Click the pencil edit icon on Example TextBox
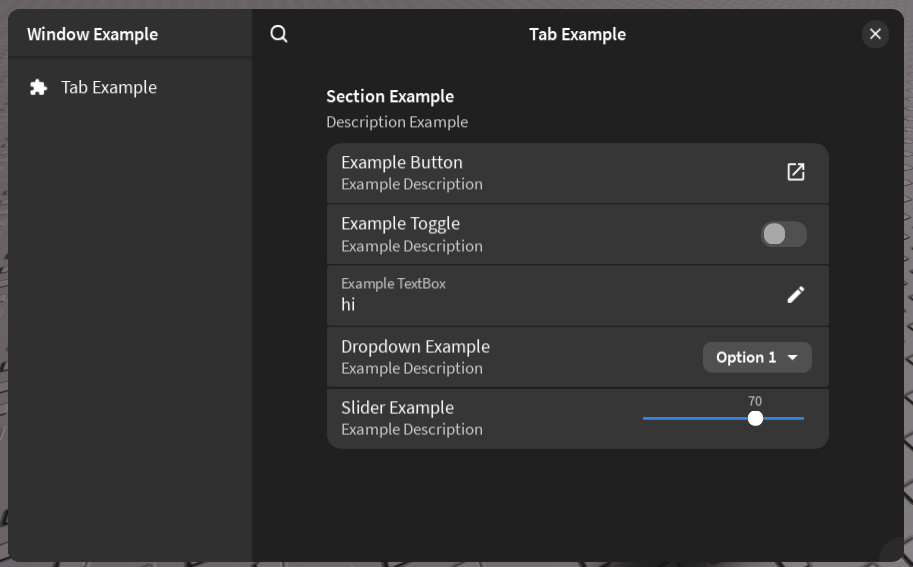 coord(795,295)
